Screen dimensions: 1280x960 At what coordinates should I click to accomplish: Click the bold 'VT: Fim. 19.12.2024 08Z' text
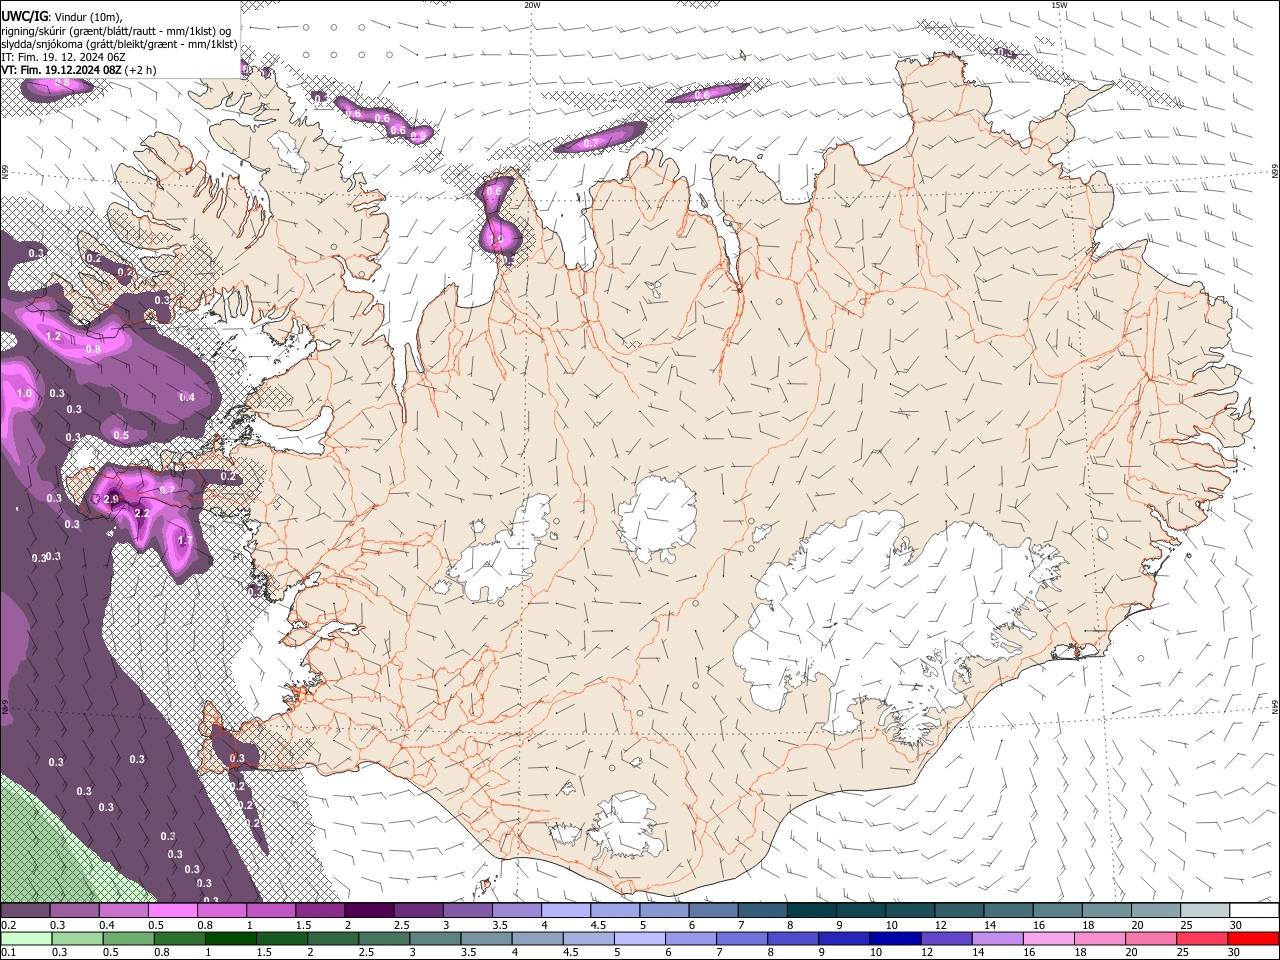pyautogui.click(x=61, y=70)
